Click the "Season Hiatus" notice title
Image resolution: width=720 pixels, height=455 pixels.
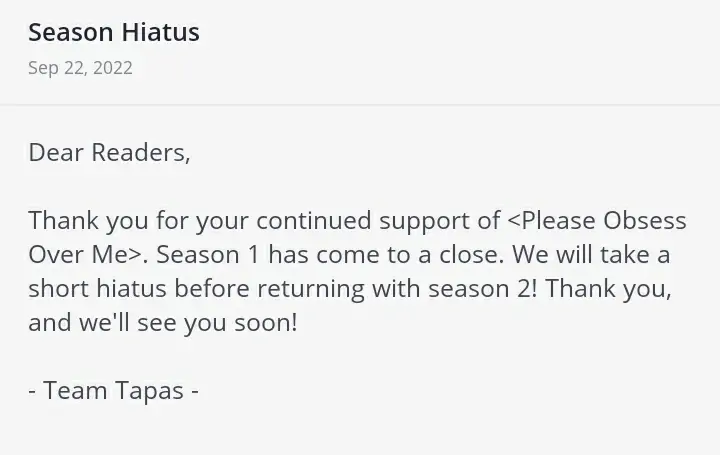(x=114, y=32)
